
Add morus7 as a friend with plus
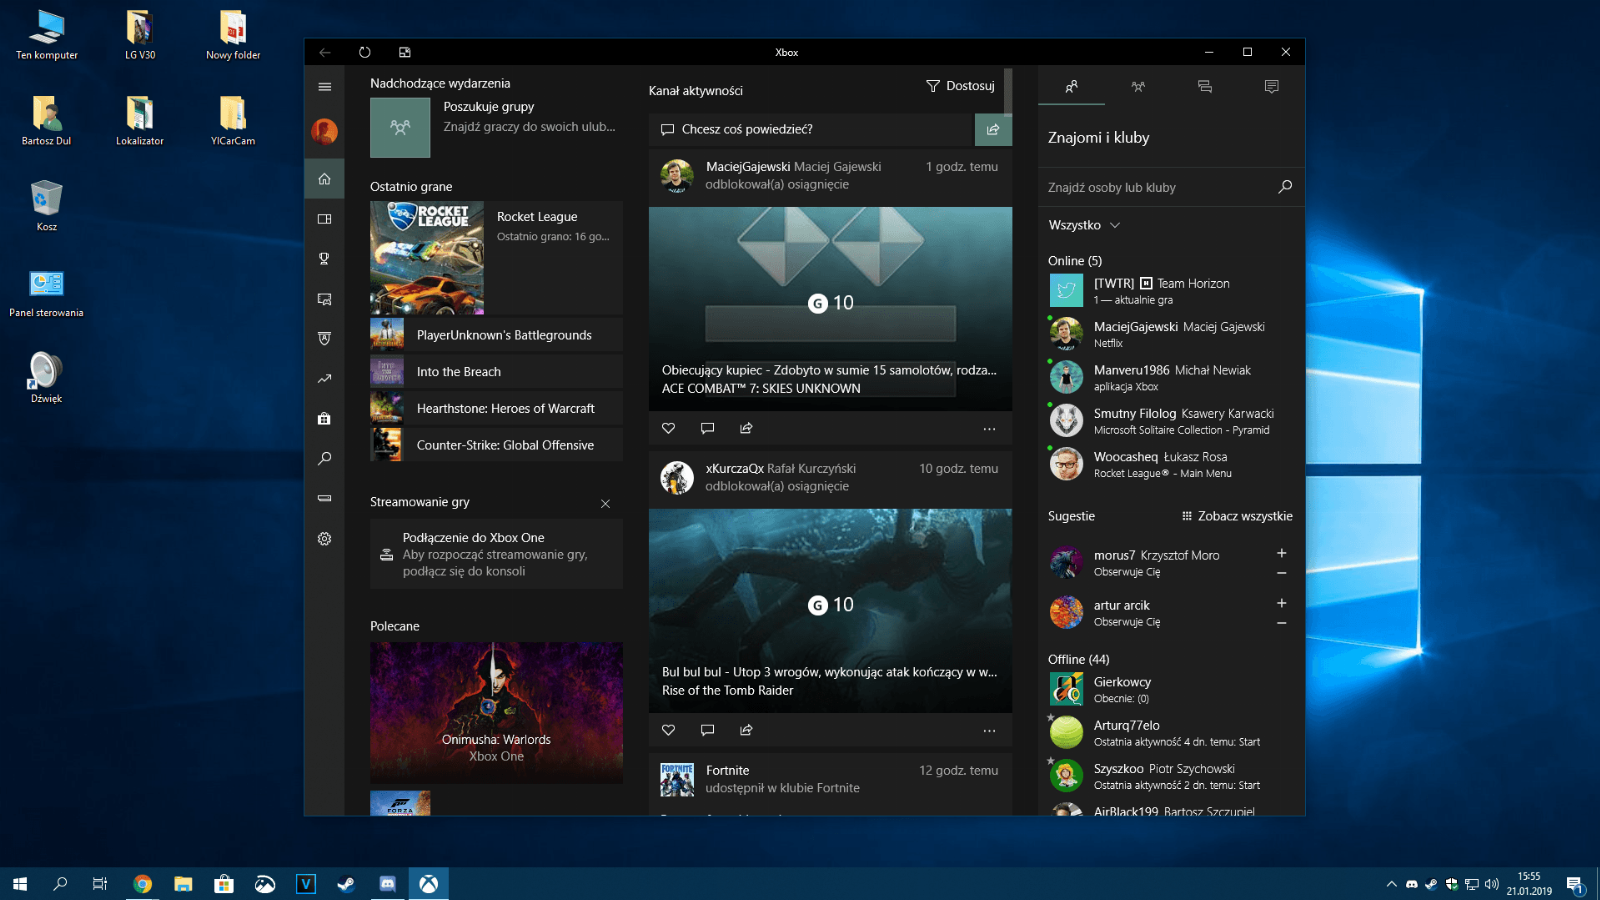pyautogui.click(x=1282, y=553)
